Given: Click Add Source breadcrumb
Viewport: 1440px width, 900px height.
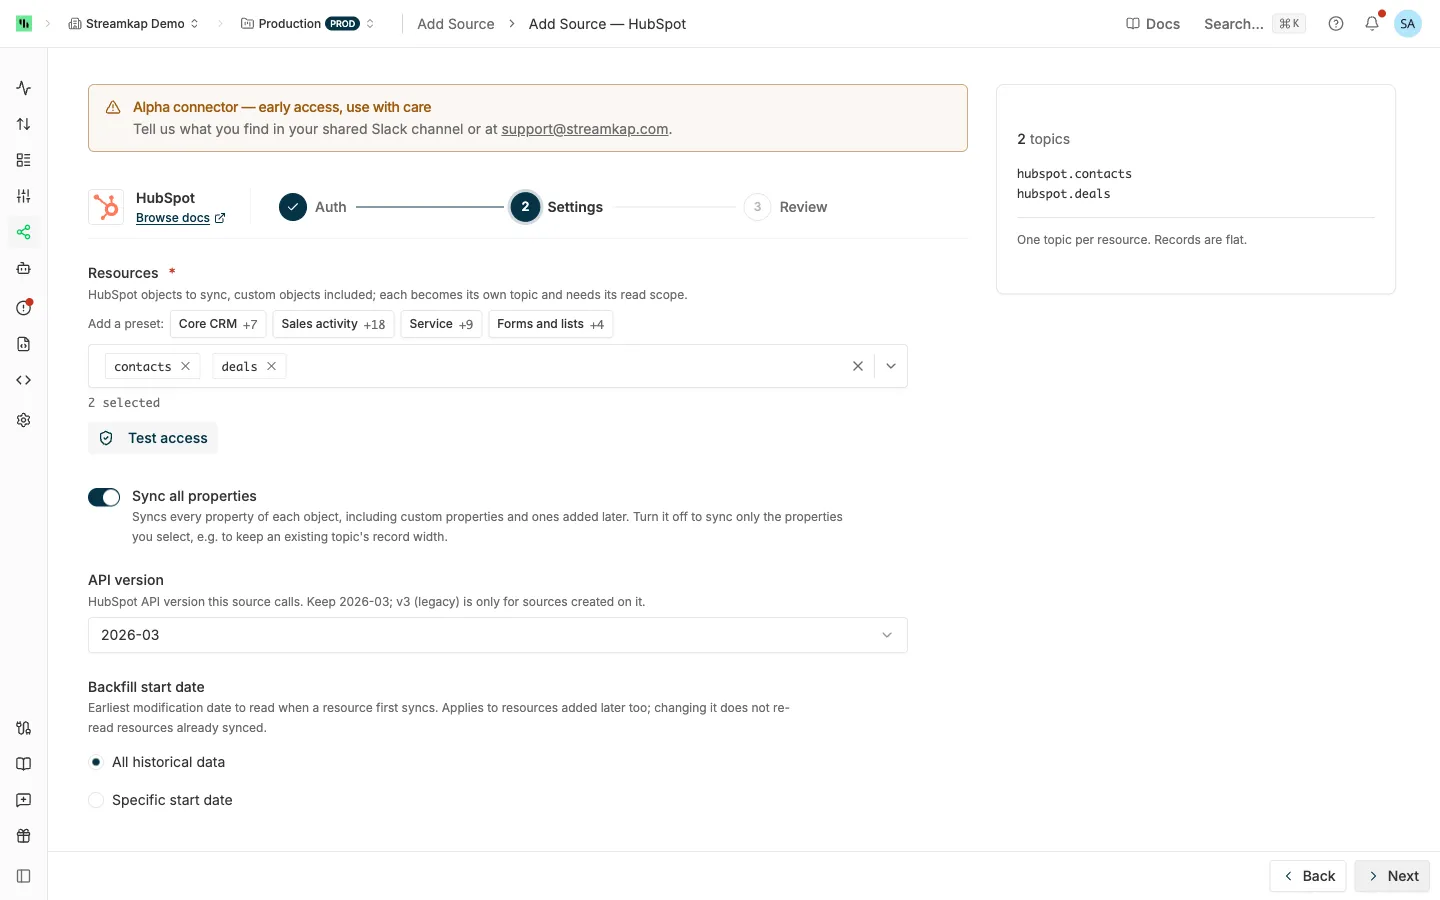Looking at the screenshot, I should 456,24.
